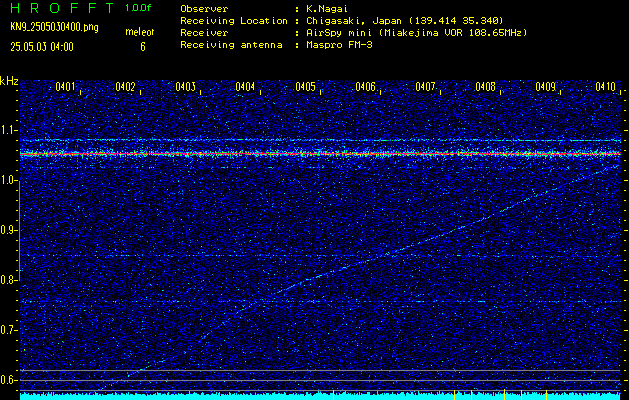Click the 0406 time marker
Viewport: 629px width, 400px height.
click(x=365, y=86)
